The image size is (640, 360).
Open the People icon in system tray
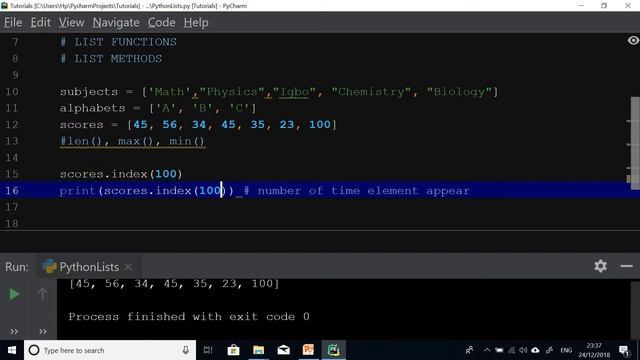pyautogui.click(x=469, y=350)
